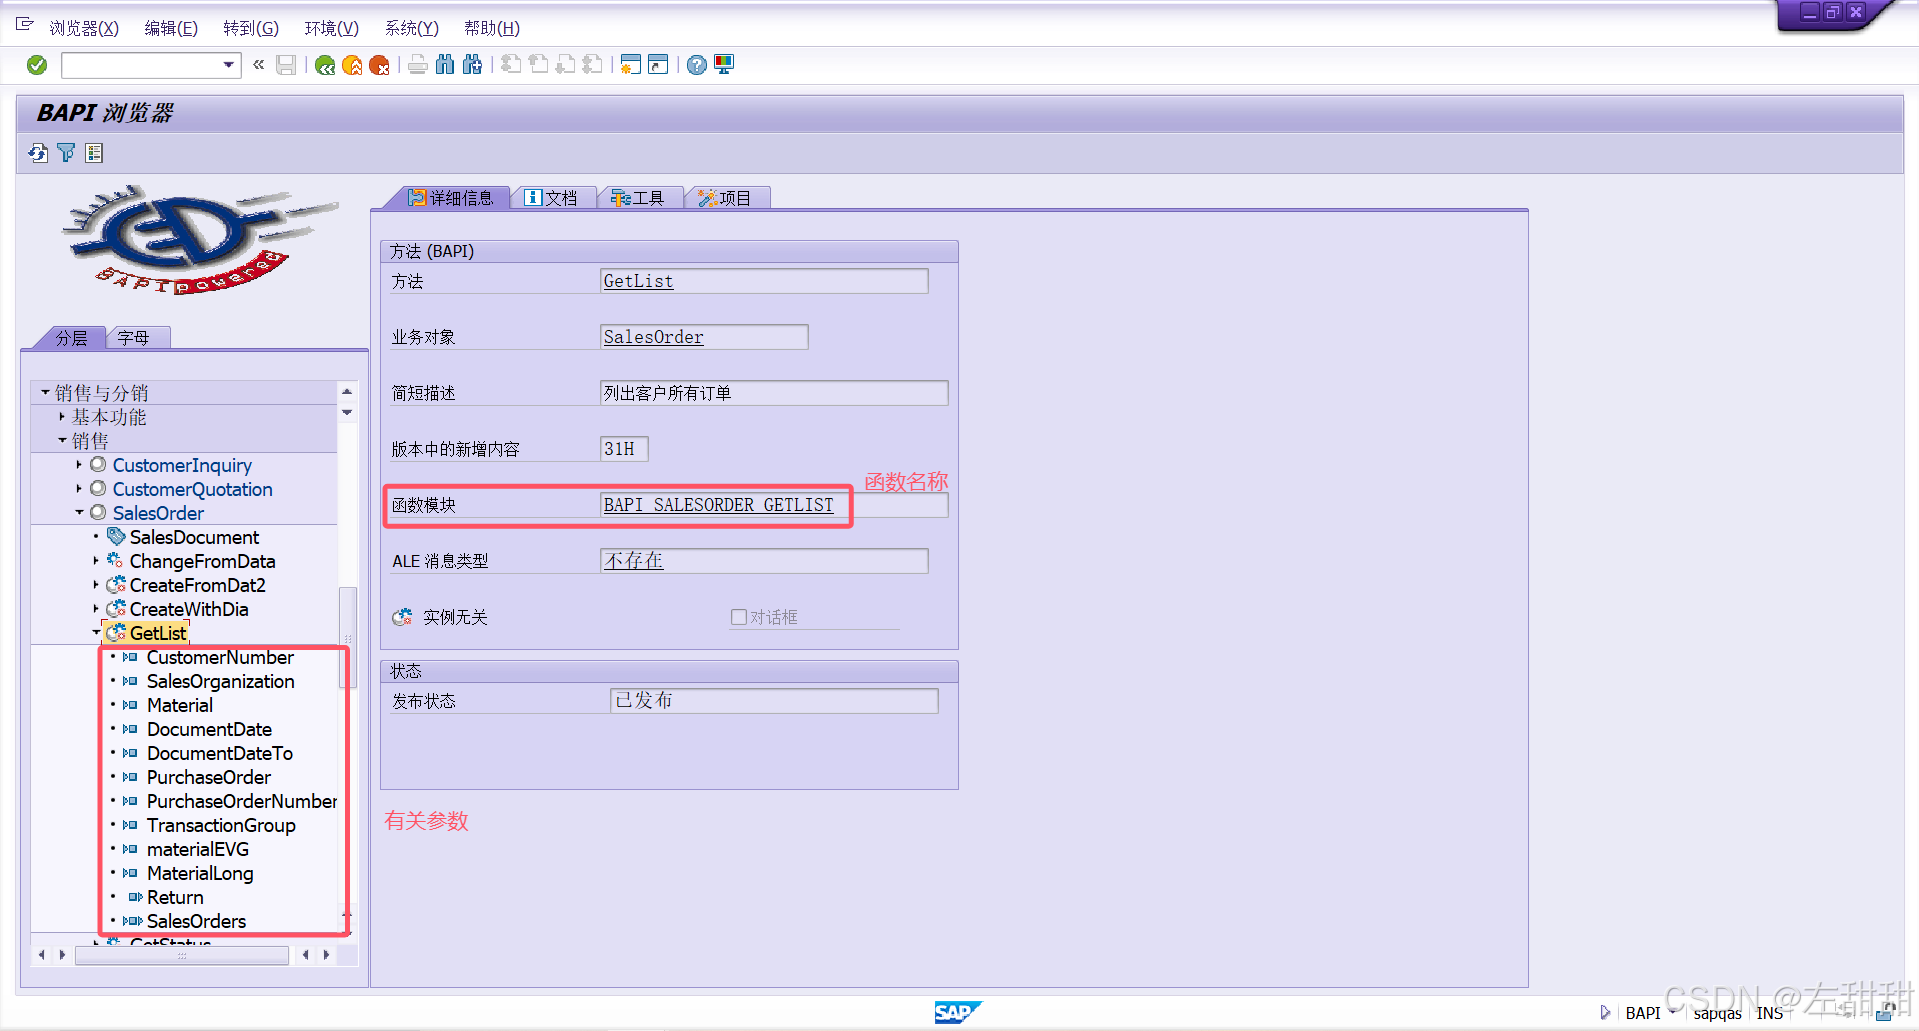Click the Previous Page icon
This screenshot has width=1919, height=1031.
tap(538, 65)
